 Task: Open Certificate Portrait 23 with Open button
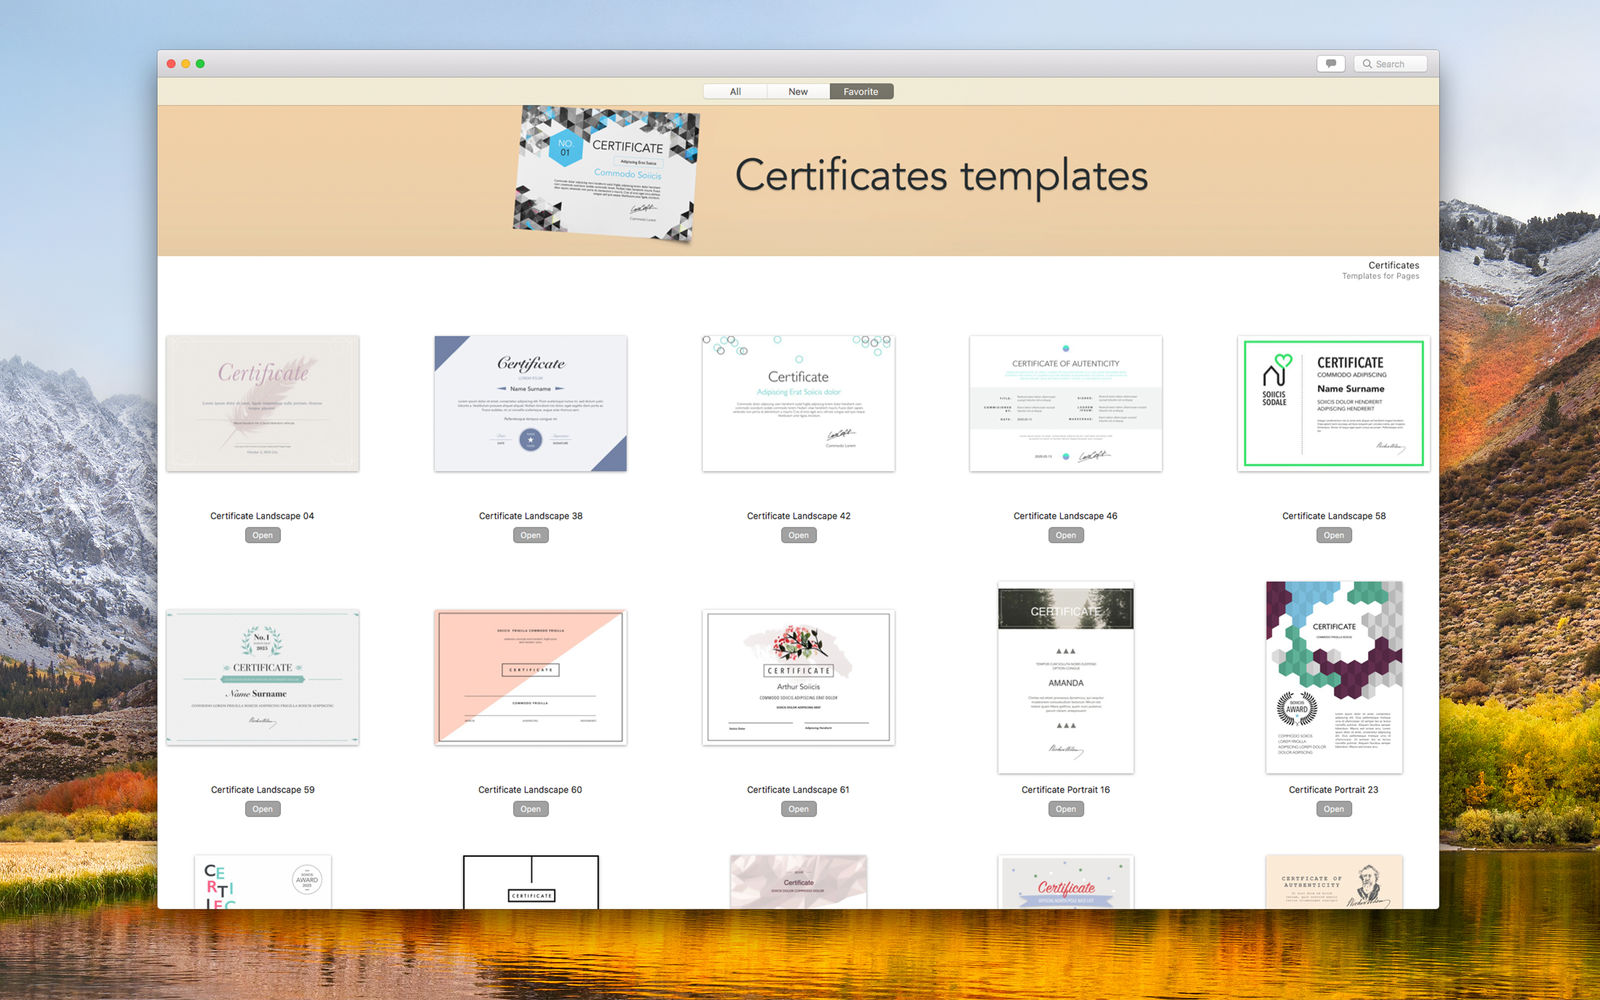(x=1334, y=809)
